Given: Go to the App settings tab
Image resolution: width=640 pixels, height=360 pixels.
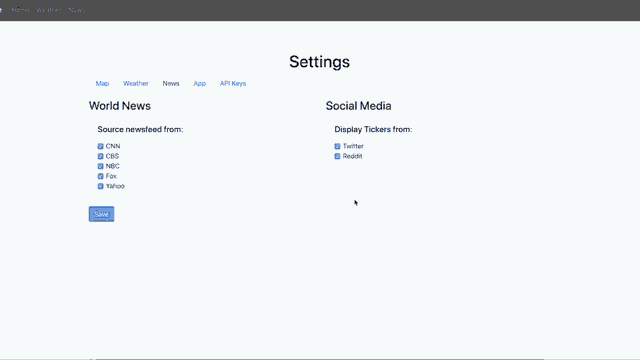Looking at the screenshot, I should click(x=200, y=83).
